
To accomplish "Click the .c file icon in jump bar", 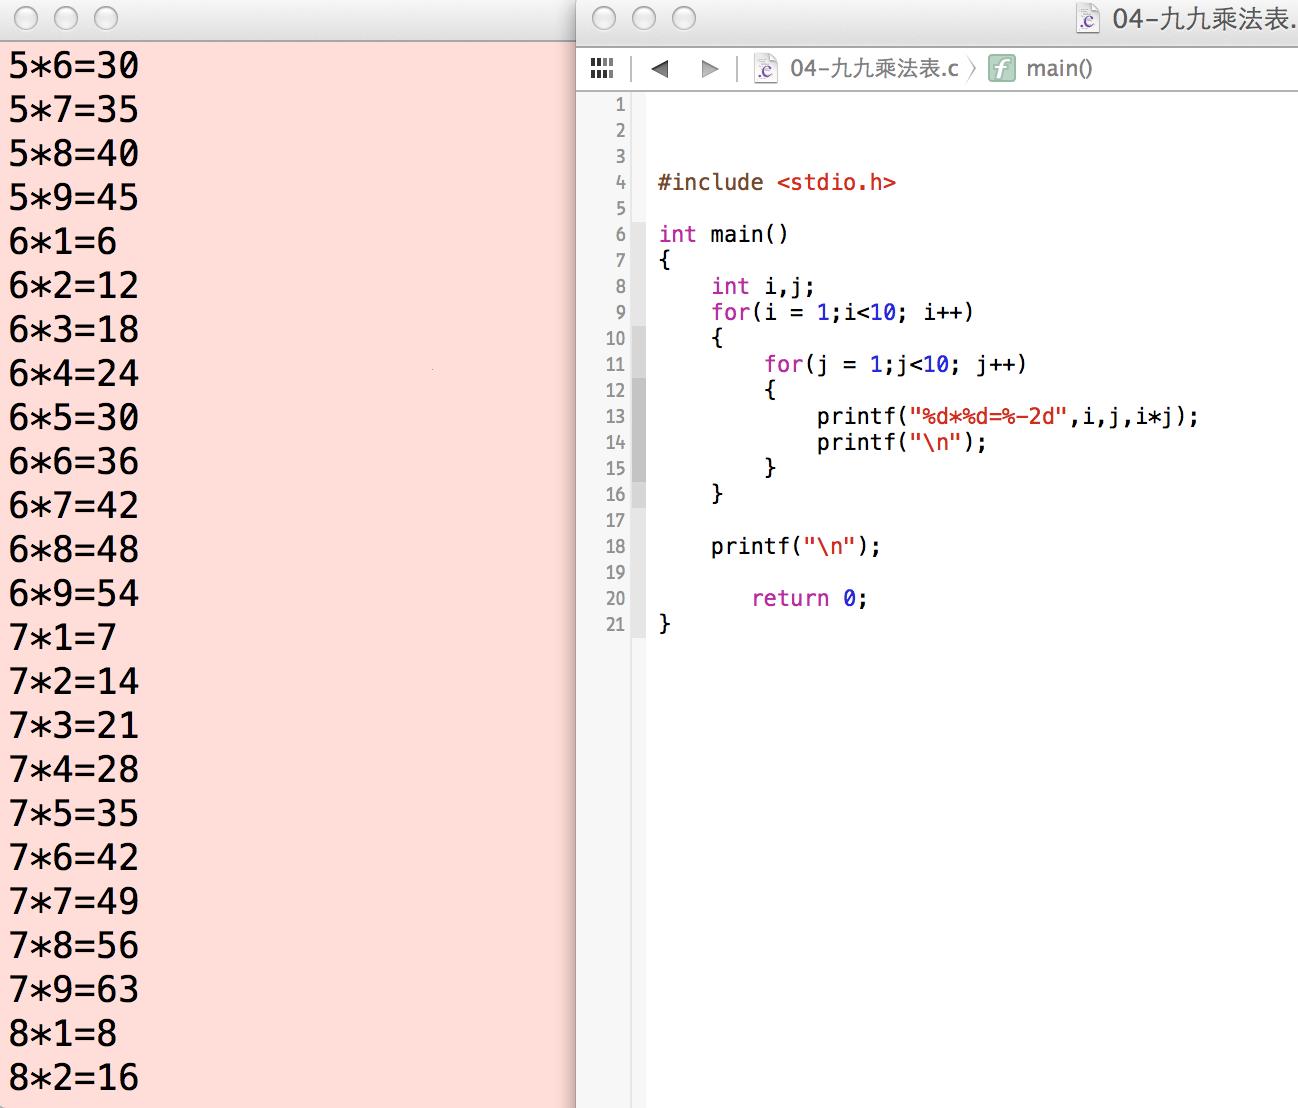I will 765,68.
